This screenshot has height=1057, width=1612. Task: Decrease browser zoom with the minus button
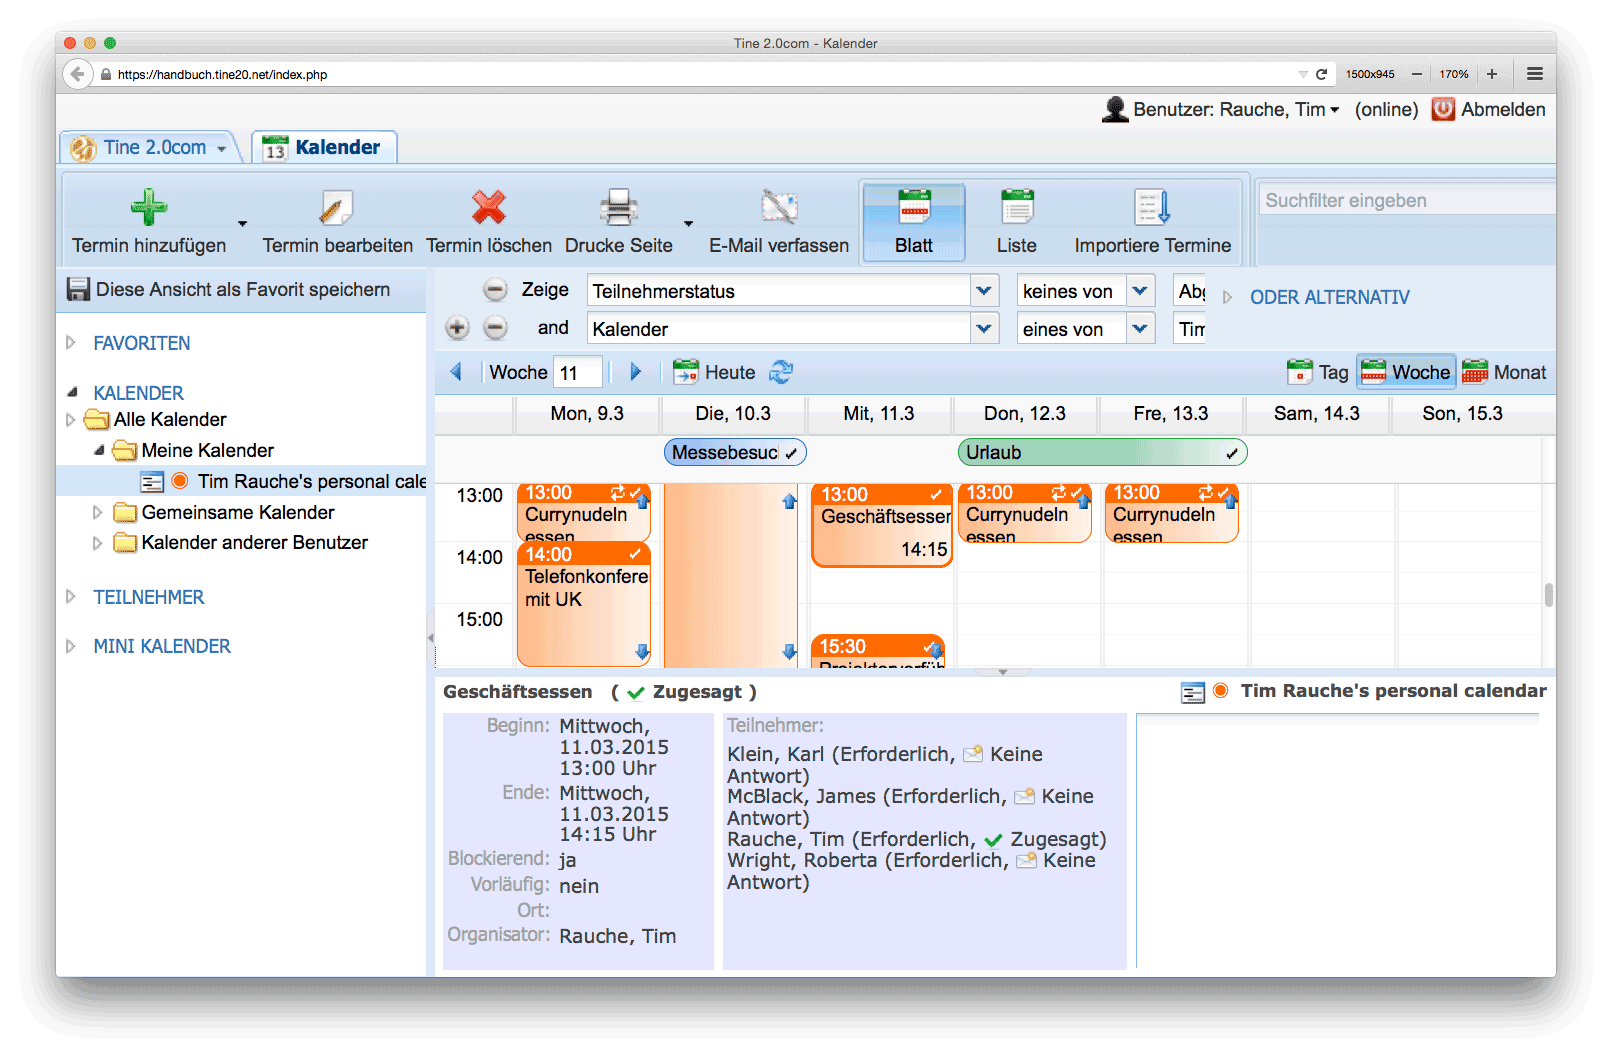click(1417, 74)
